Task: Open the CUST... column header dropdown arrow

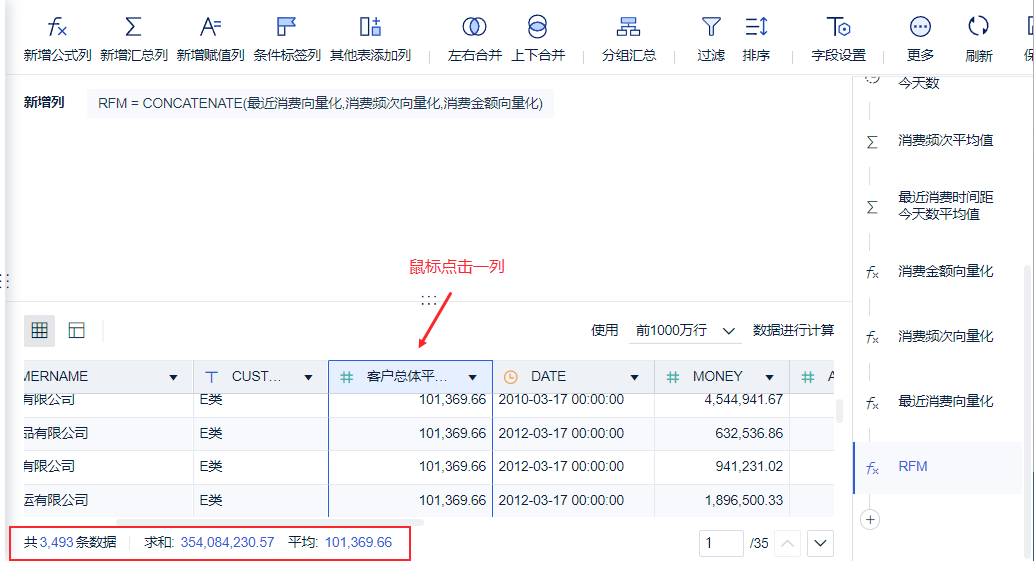Action: [308, 377]
